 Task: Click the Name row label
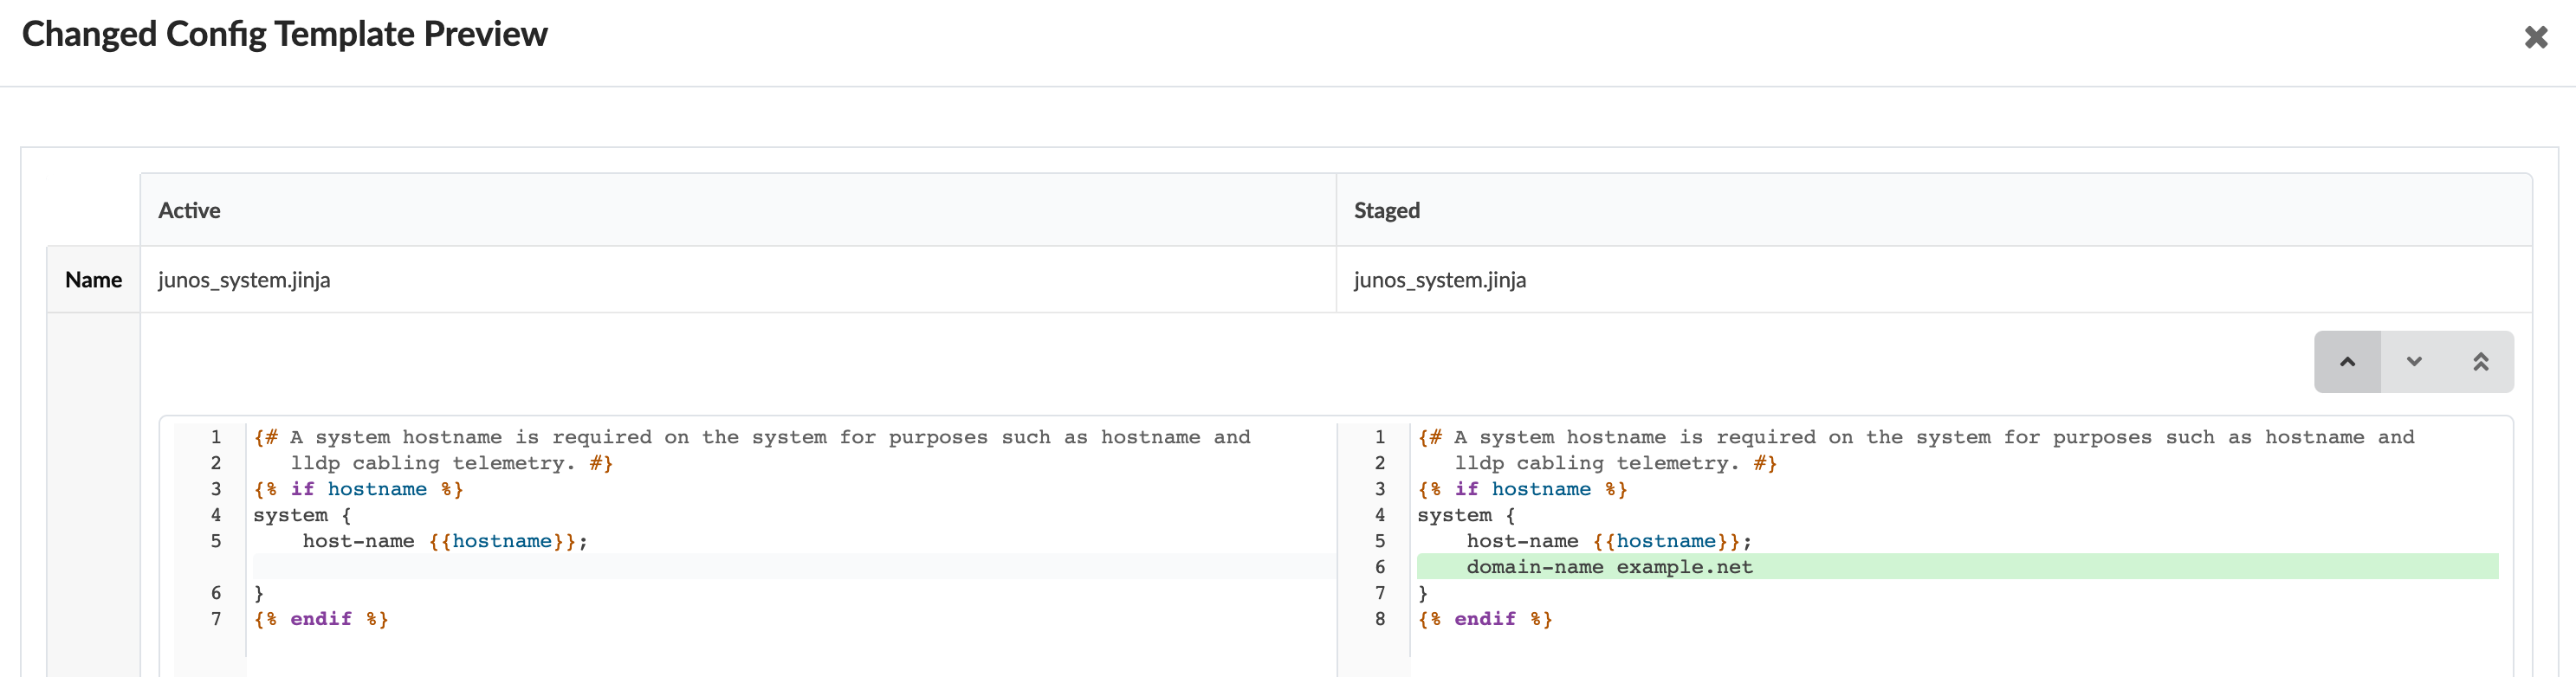[x=93, y=280]
